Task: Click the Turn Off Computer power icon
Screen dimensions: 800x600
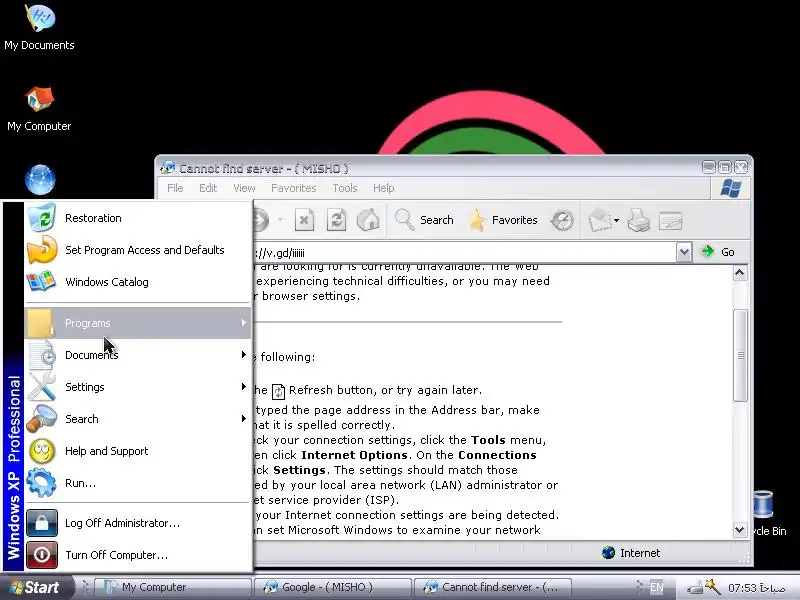Action: [x=42, y=555]
